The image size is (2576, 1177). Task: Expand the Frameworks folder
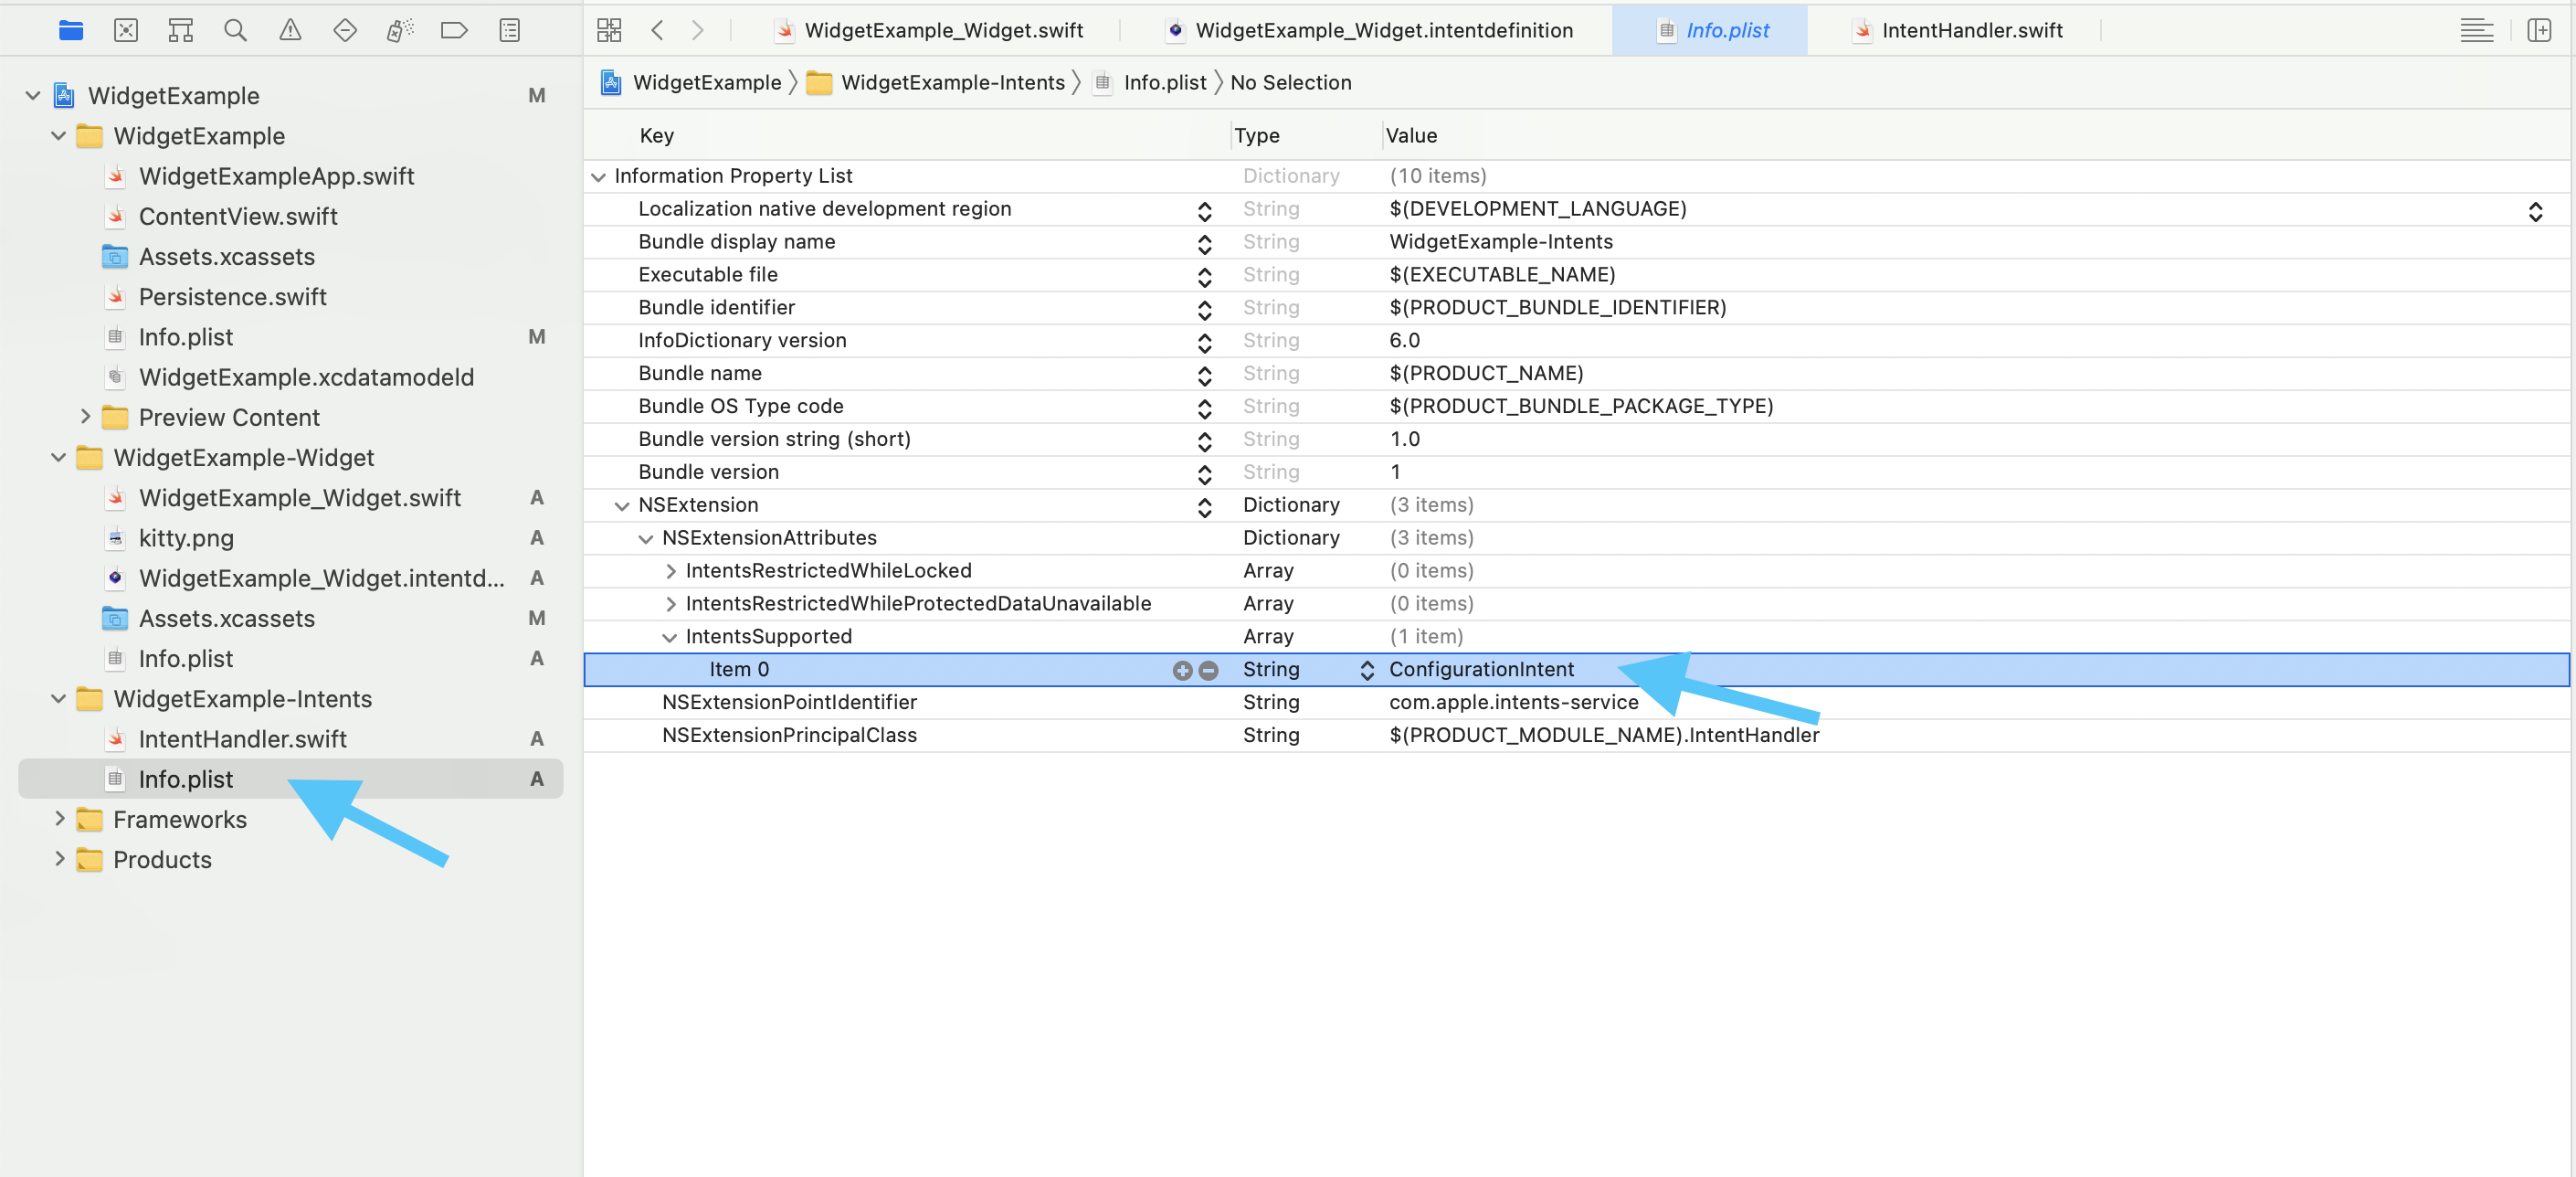tap(59, 819)
